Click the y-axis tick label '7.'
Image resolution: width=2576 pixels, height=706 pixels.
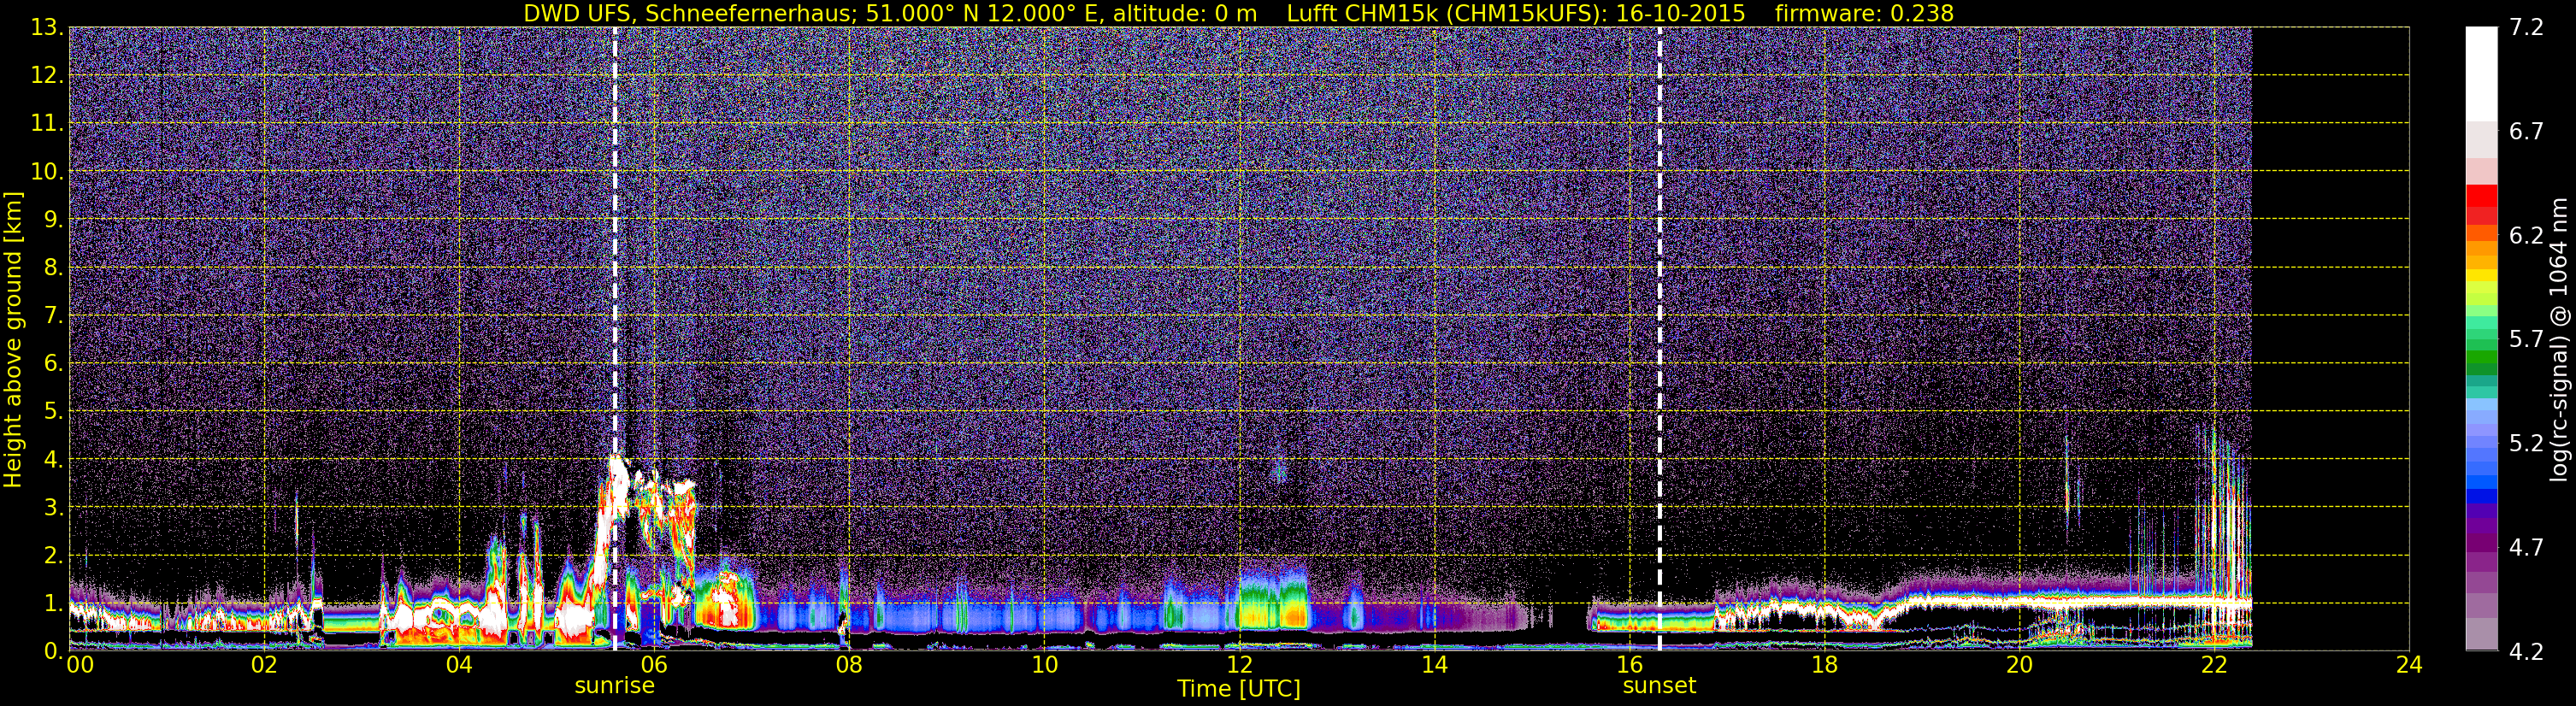[x=53, y=316]
